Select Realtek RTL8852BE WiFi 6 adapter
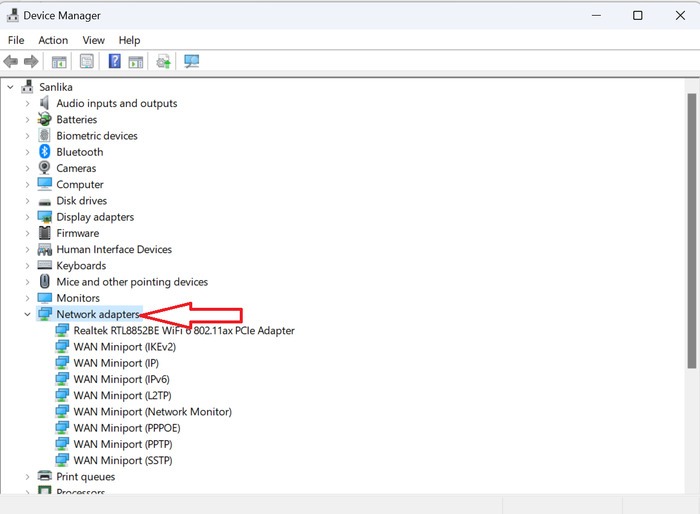This screenshot has width=700, height=514. [184, 330]
